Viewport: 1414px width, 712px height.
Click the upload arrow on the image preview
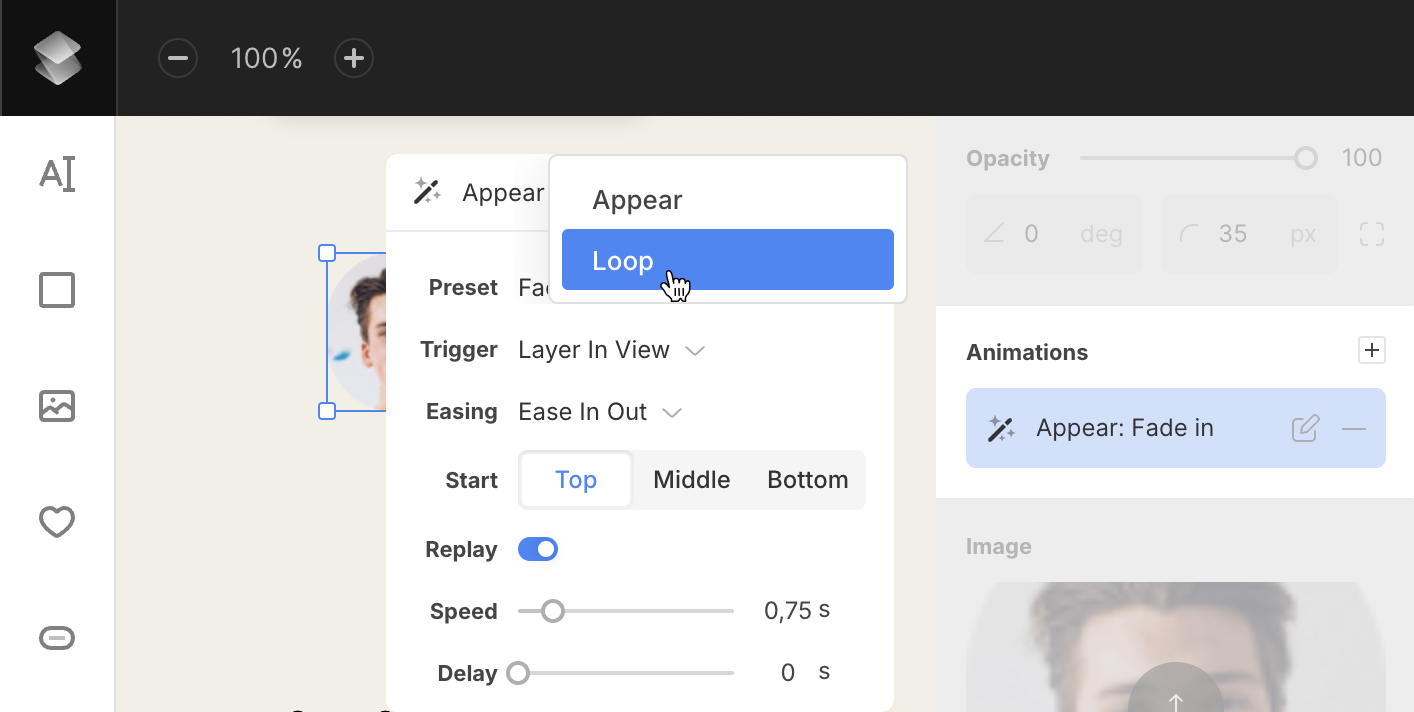pos(1176,698)
